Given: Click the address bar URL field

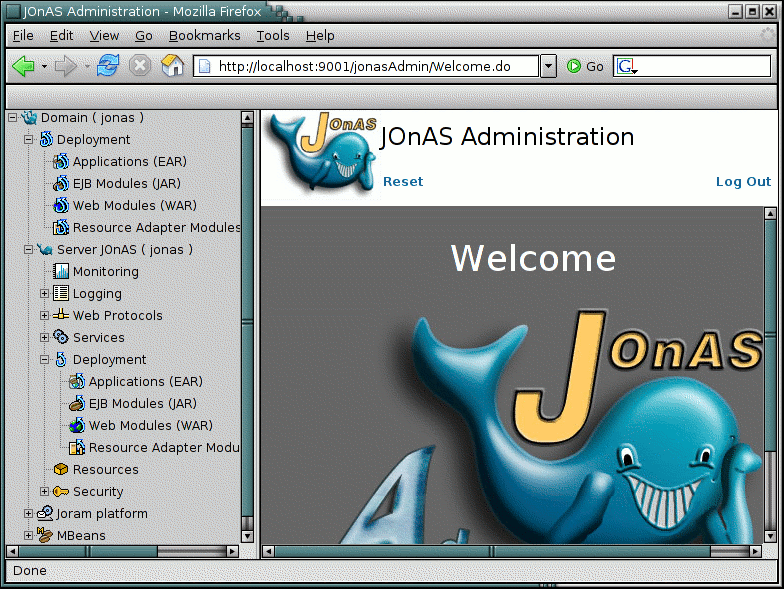Looking at the screenshot, I should point(366,66).
